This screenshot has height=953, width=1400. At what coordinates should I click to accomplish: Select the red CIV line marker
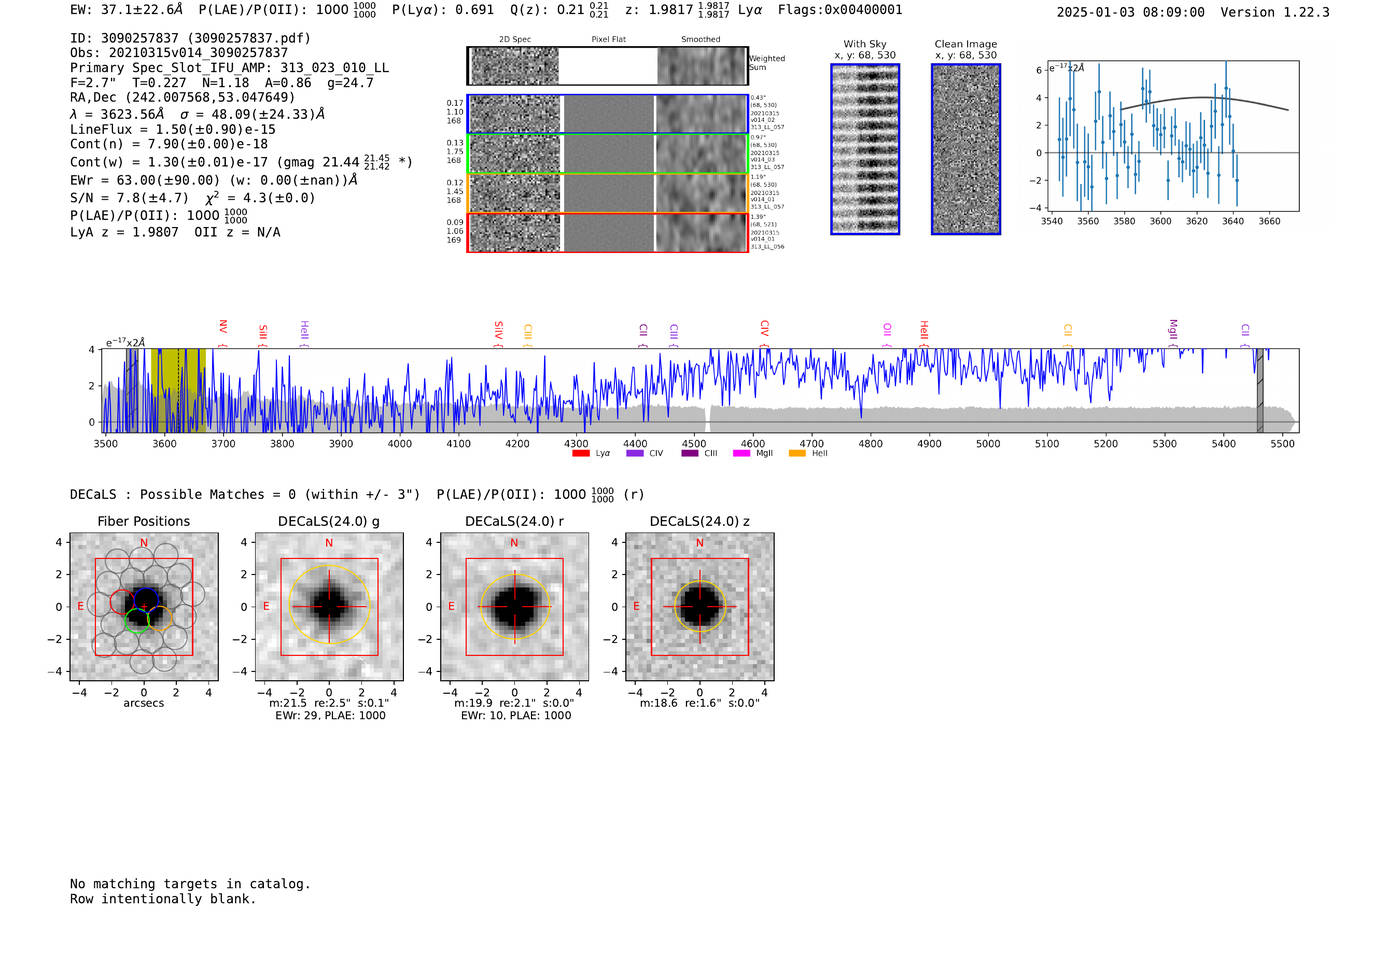(x=764, y=333)
